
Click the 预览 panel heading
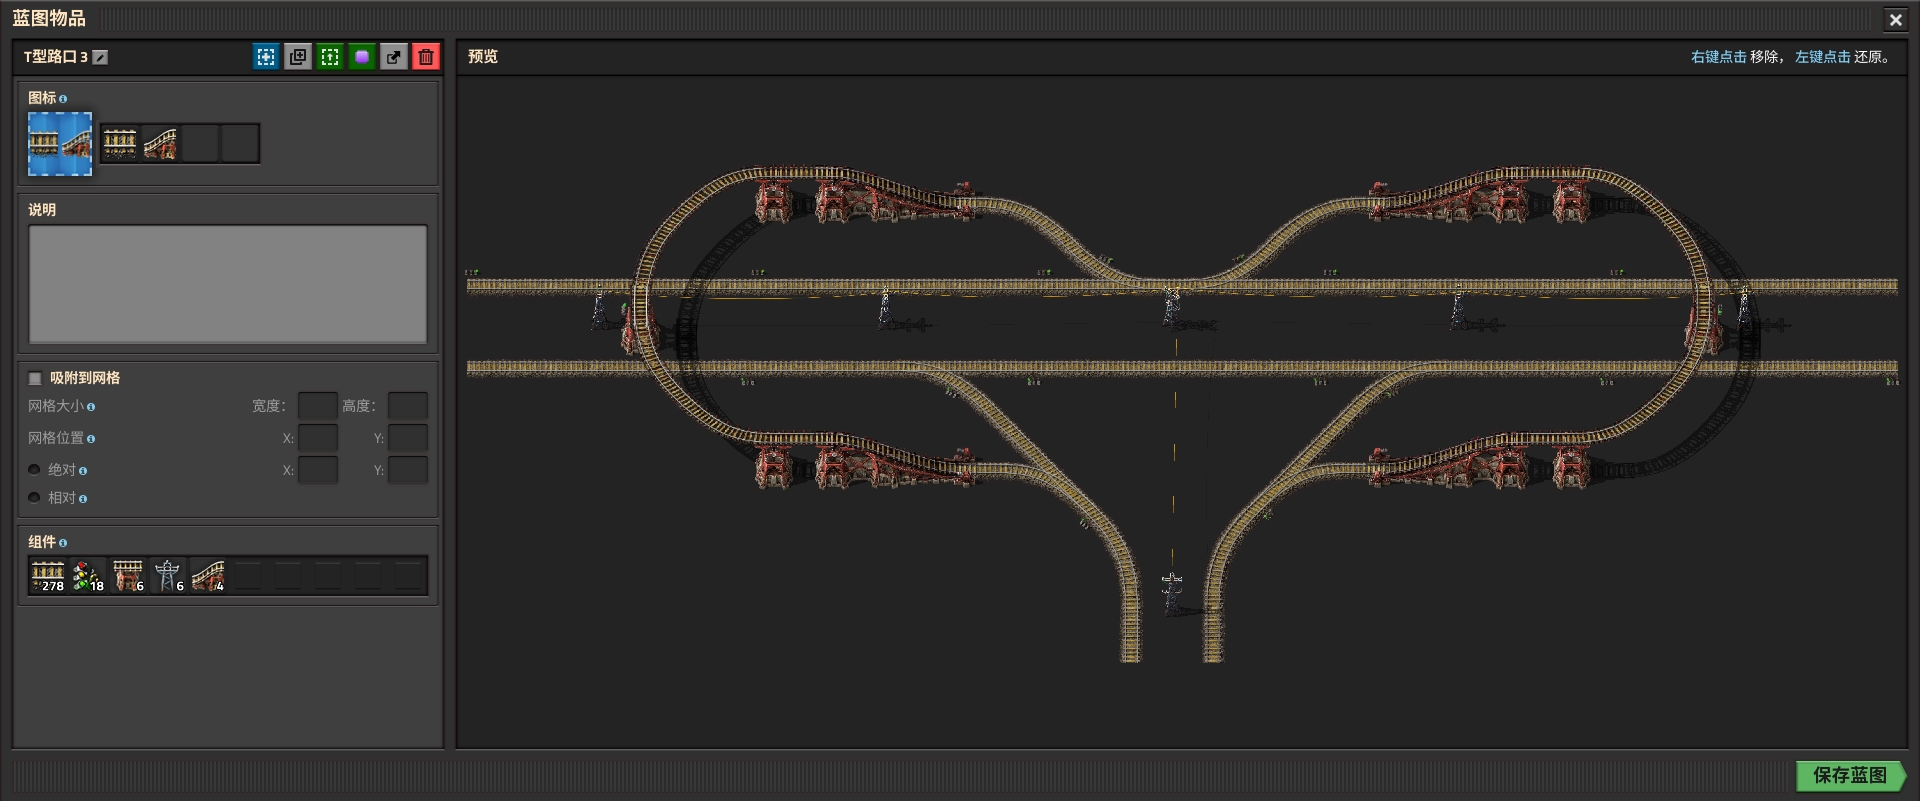point(483,57)
